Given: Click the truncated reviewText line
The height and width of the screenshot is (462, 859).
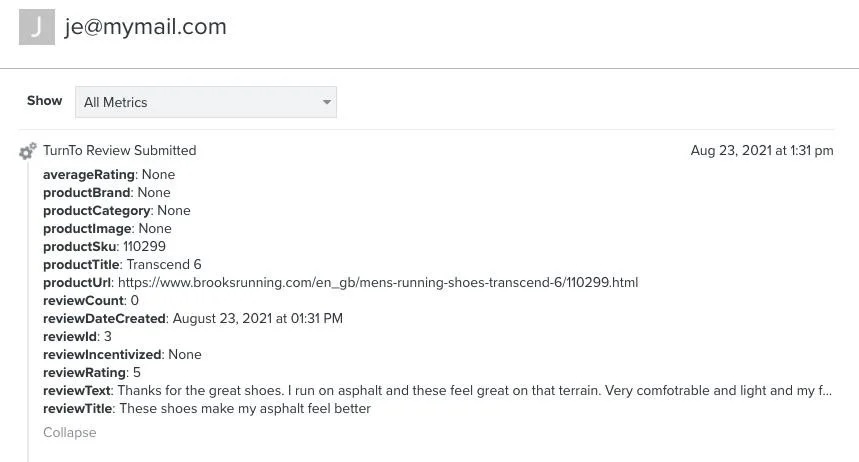Looking at the screenshot, I should tap(473, 390).
